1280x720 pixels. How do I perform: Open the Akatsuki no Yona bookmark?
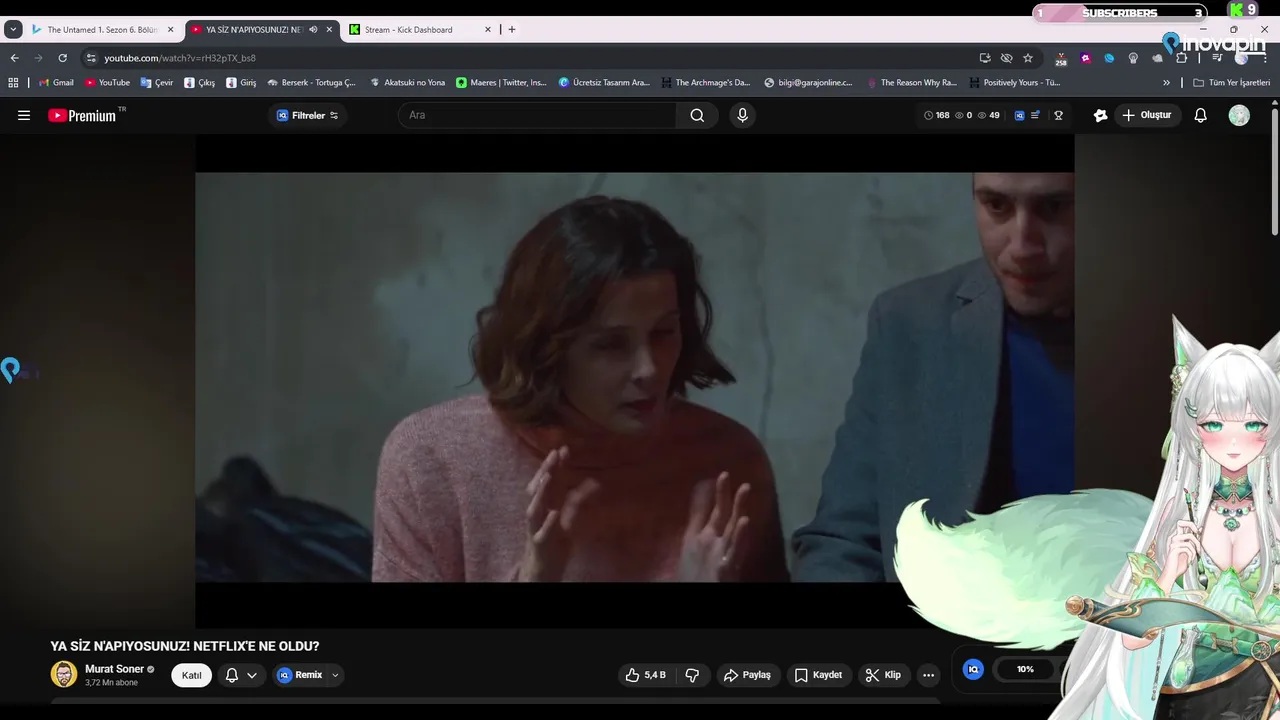(407, 83)
